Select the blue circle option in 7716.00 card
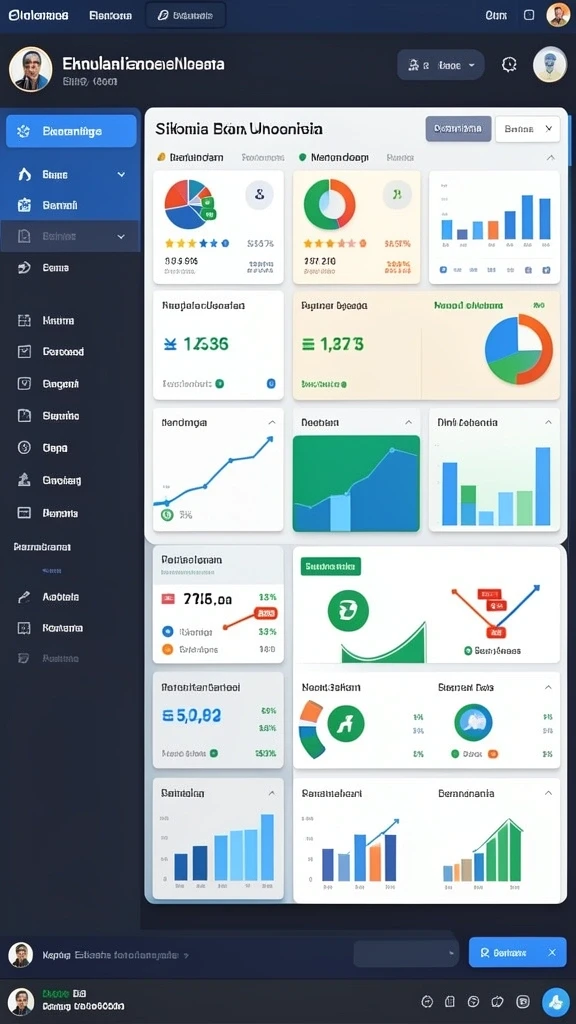The width and height of the screenshot is (576, 1024). (x=167, y=632)
